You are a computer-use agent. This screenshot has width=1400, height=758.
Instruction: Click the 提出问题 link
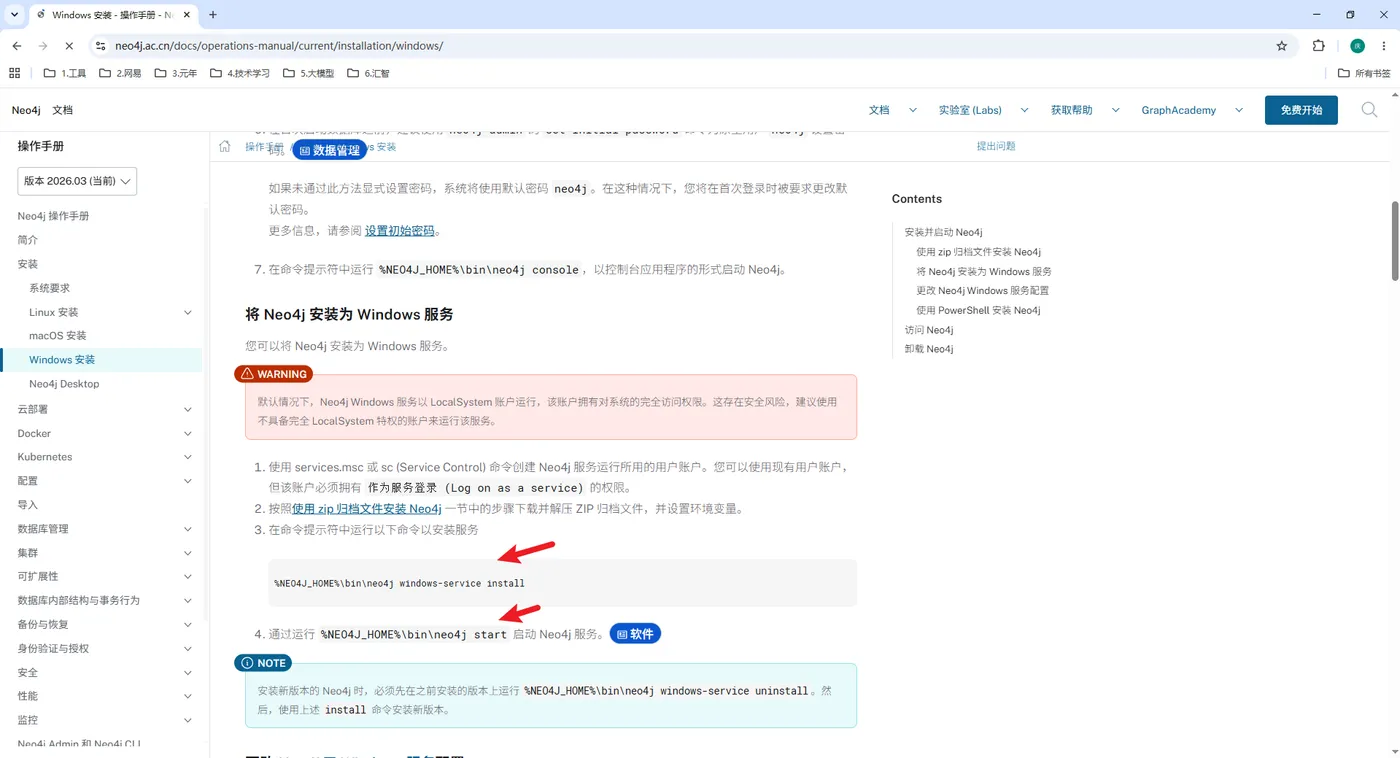[x=996, y=146]
